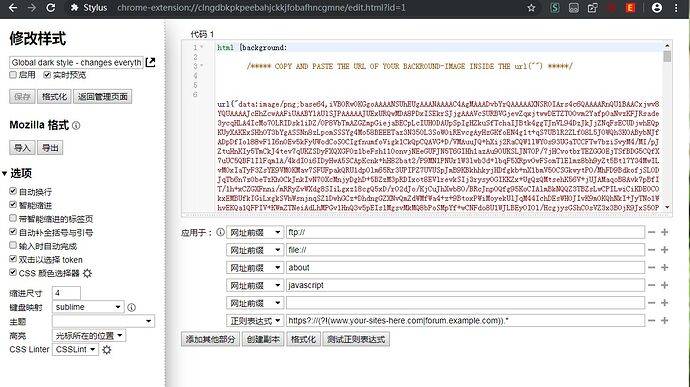Go forward in browser history
The height and width of the screenshot is (387, 690).
[x=31, y=7]
